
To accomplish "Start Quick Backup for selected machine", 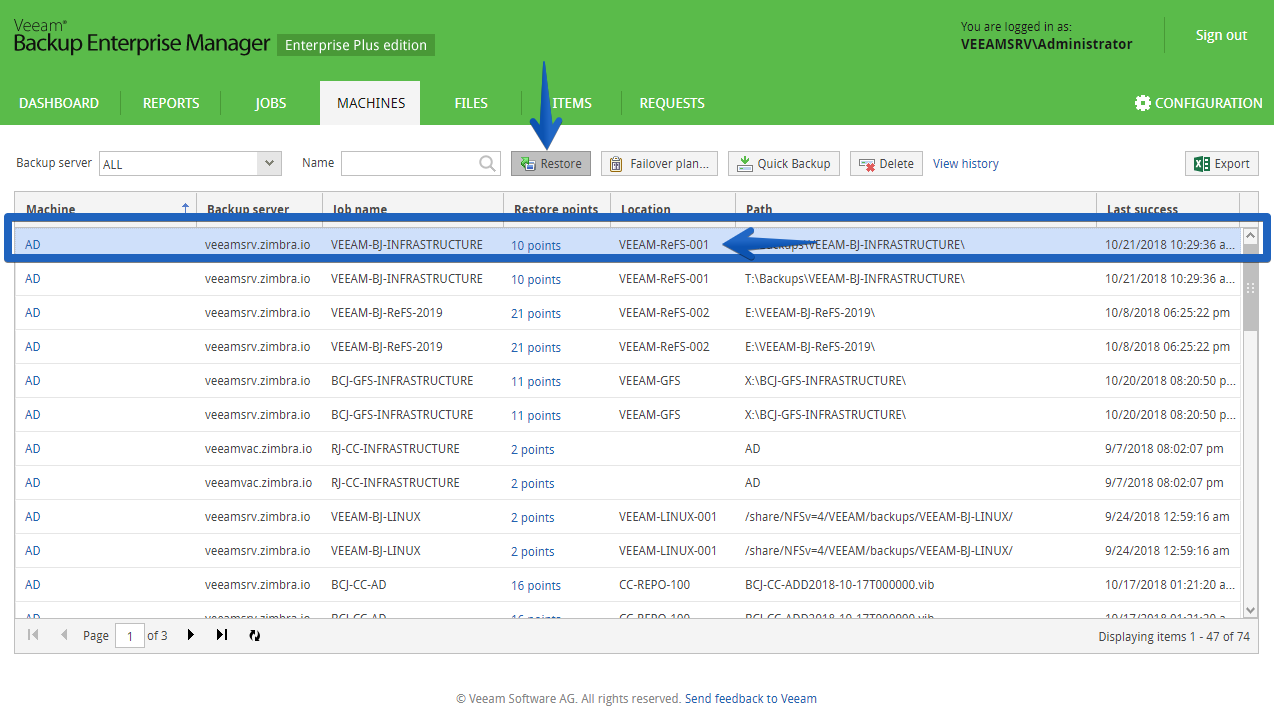I will (784, 164).
